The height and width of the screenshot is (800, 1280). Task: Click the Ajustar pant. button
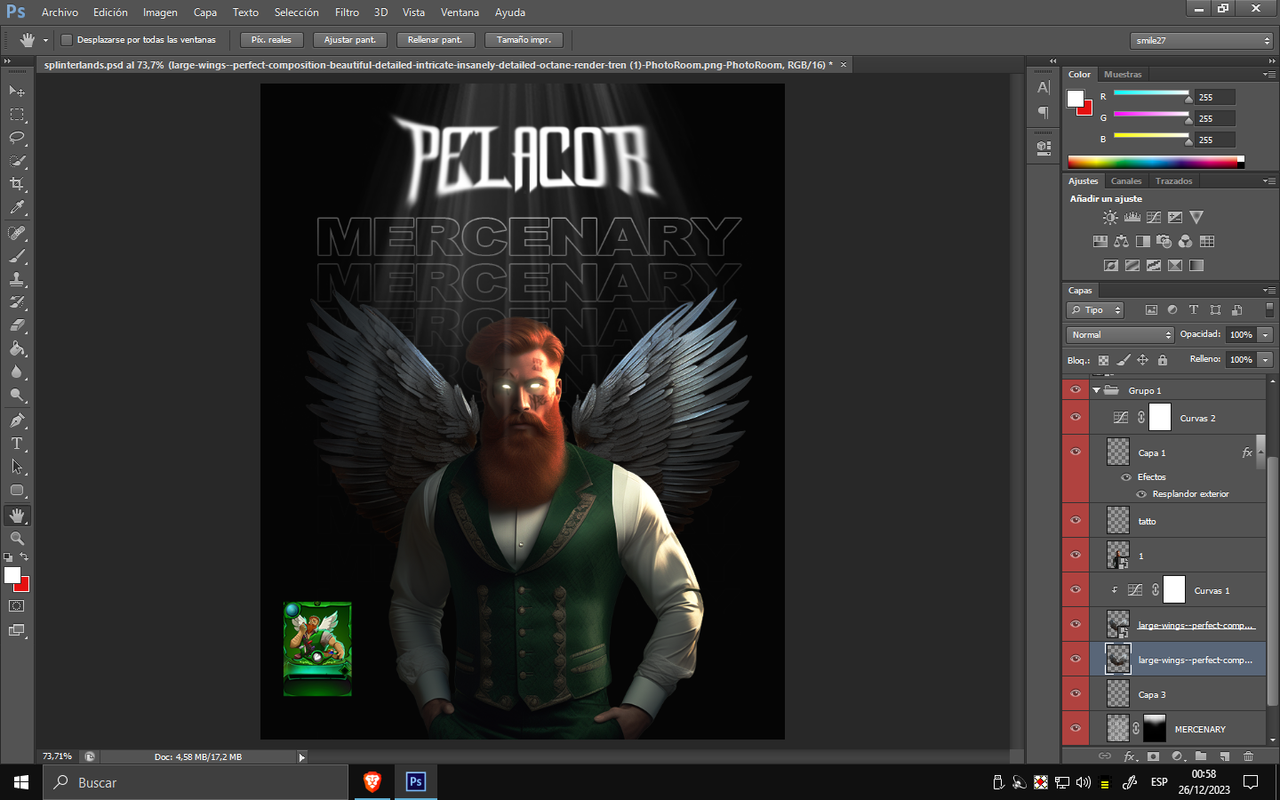point(350,40)
